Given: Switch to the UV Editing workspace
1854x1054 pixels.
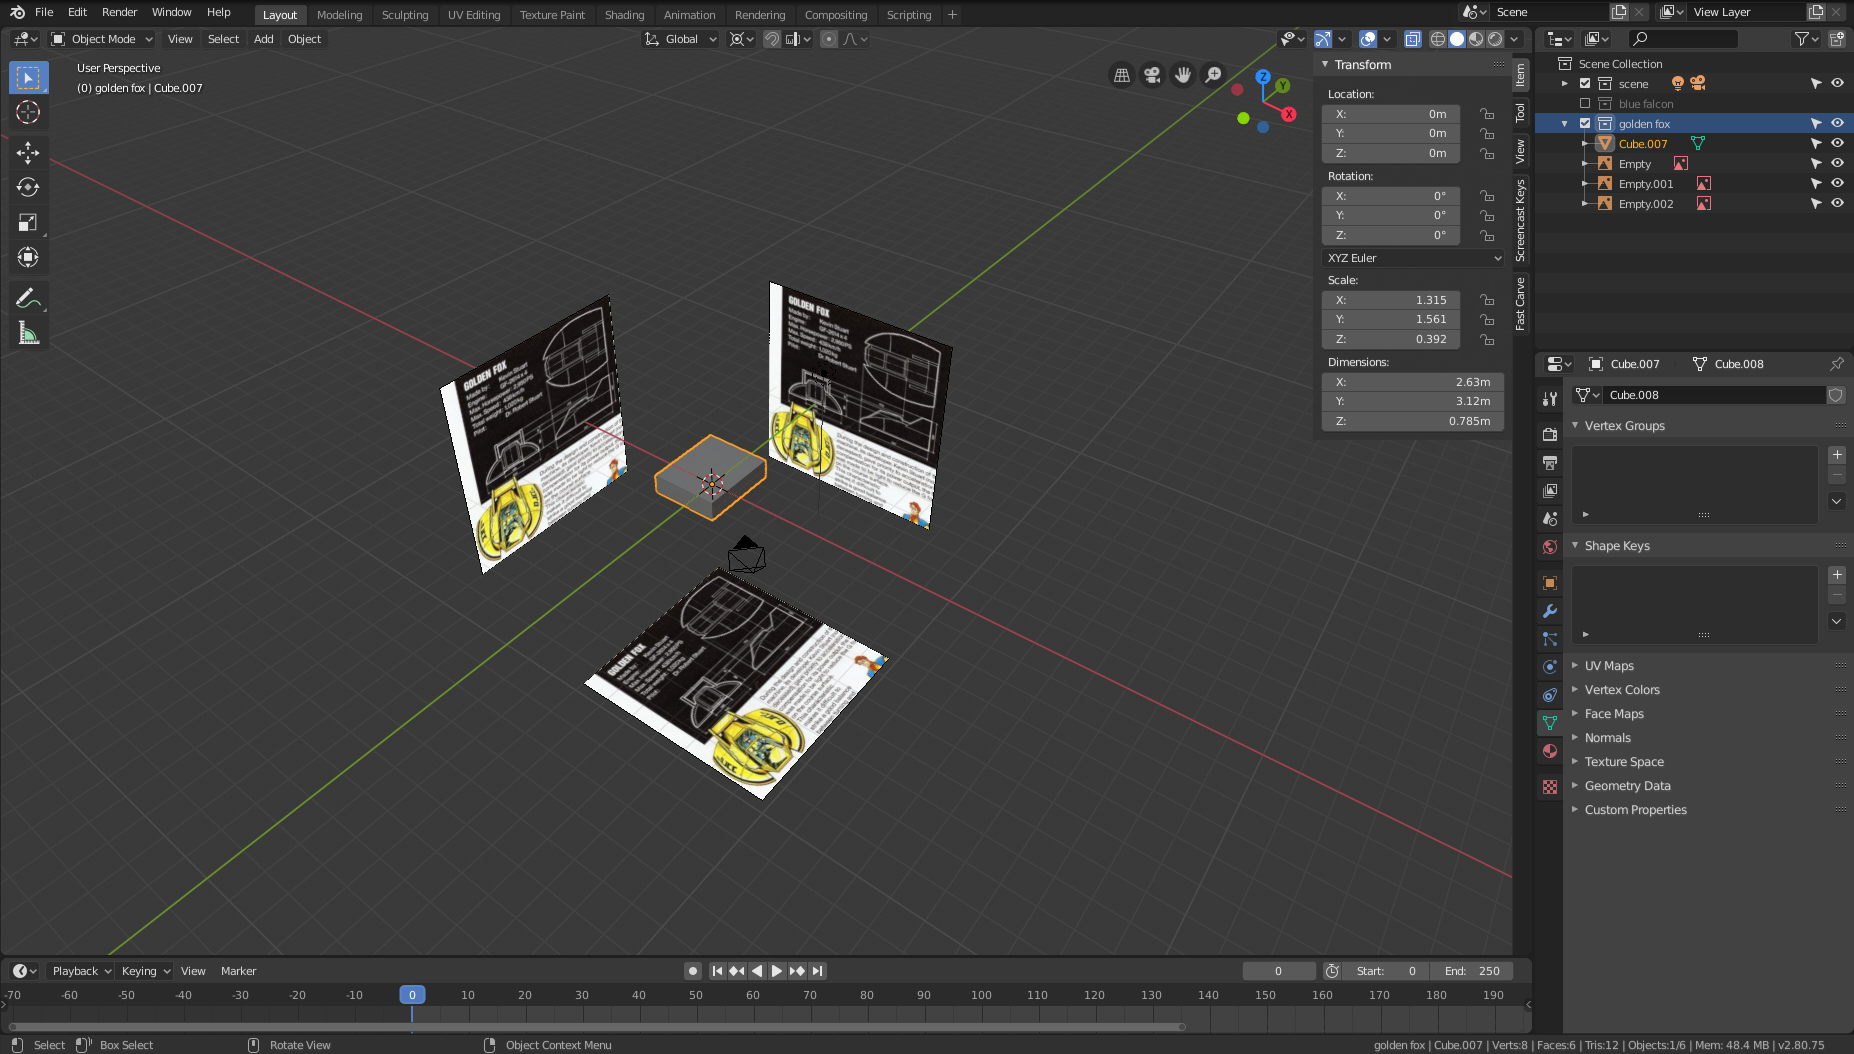Looking at the screenshot, I should tap(474, 15).
